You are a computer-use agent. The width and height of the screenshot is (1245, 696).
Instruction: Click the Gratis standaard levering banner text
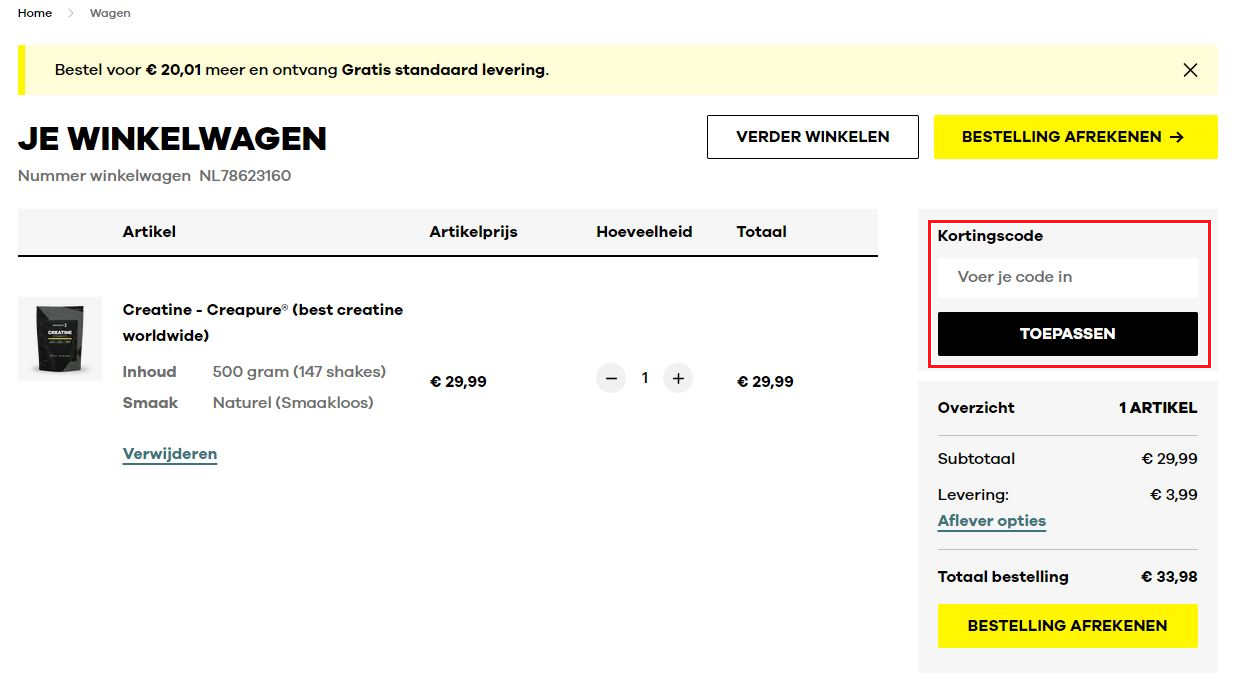[443, 70]
